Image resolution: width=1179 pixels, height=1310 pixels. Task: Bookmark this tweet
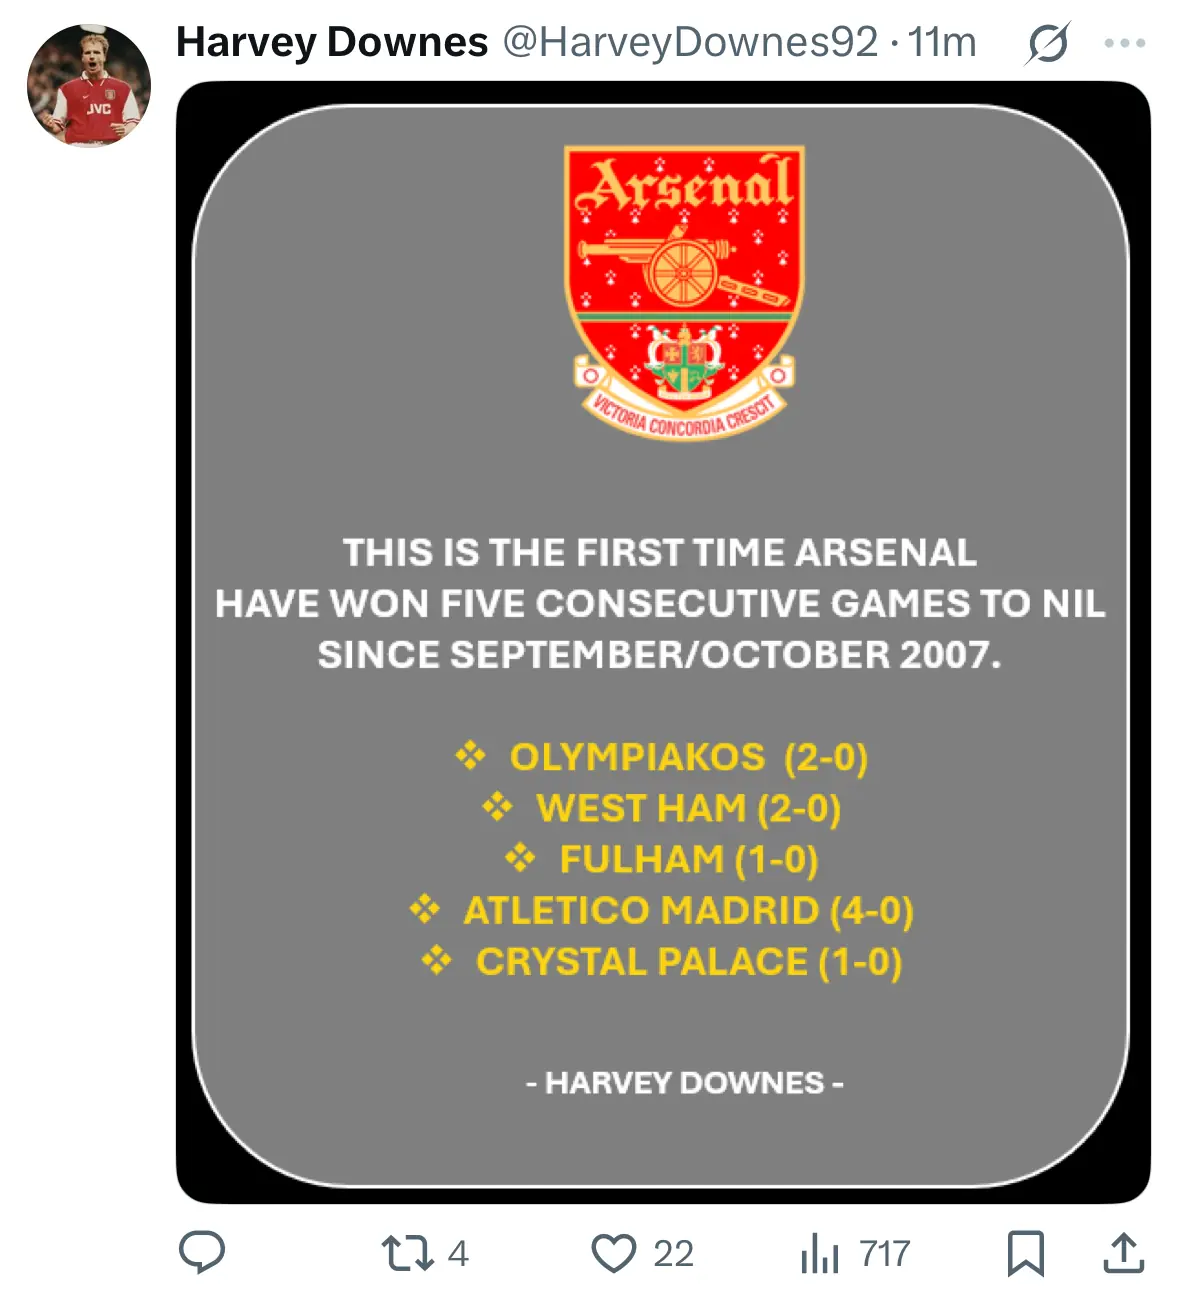(x=1026, y=1253)
